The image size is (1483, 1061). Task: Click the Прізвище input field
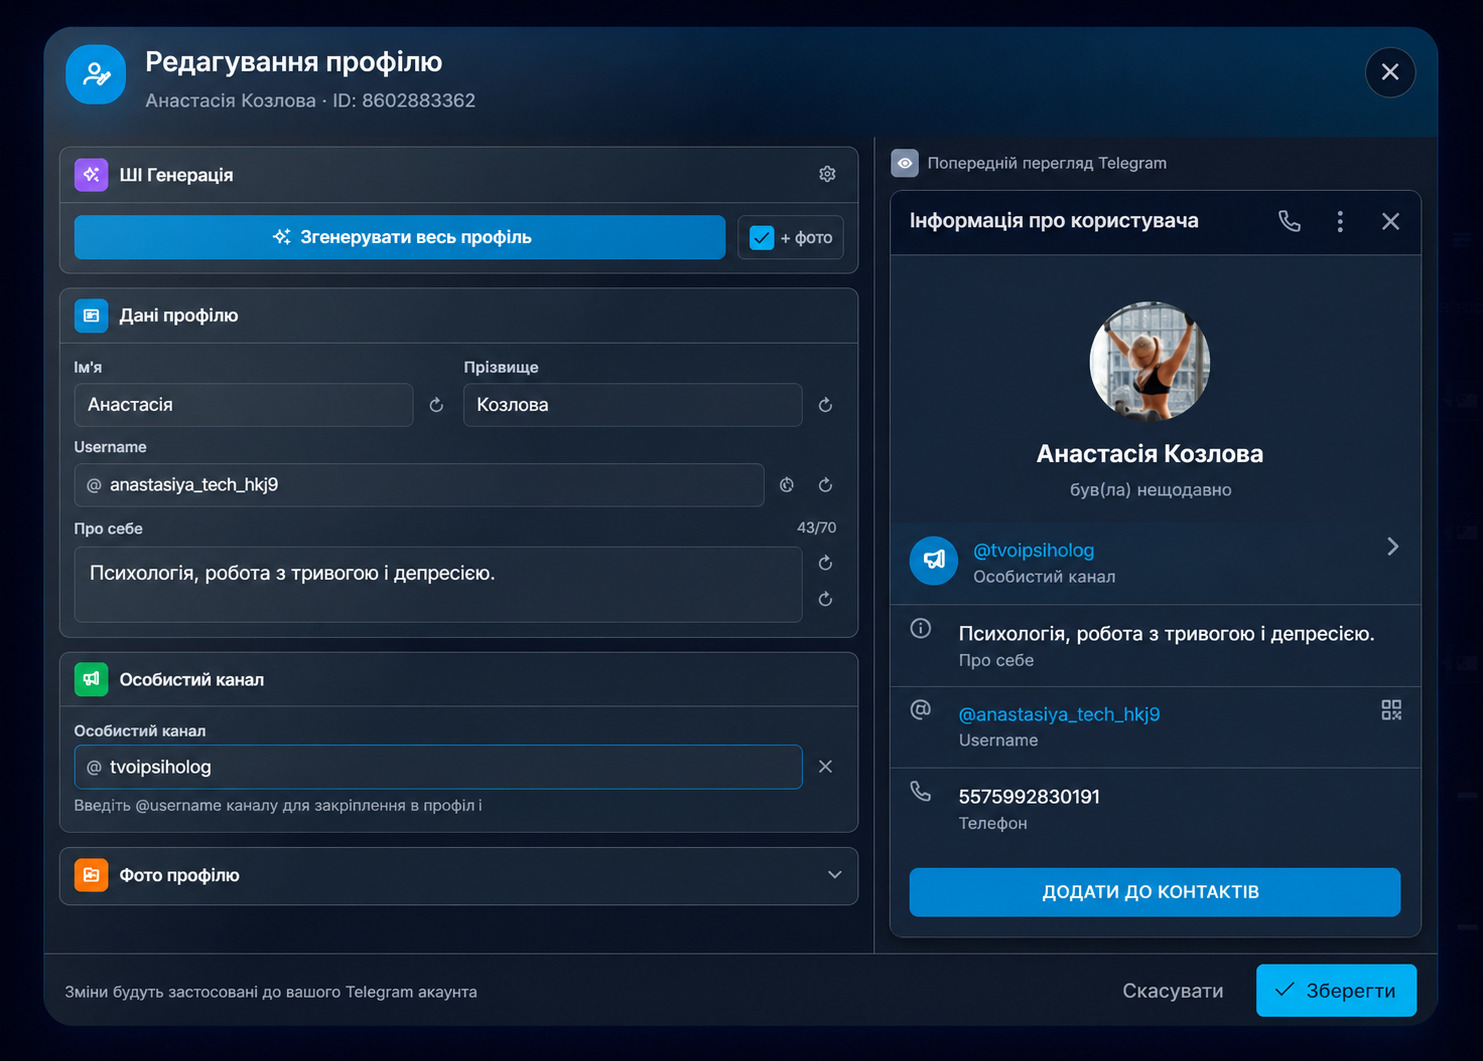633,405
